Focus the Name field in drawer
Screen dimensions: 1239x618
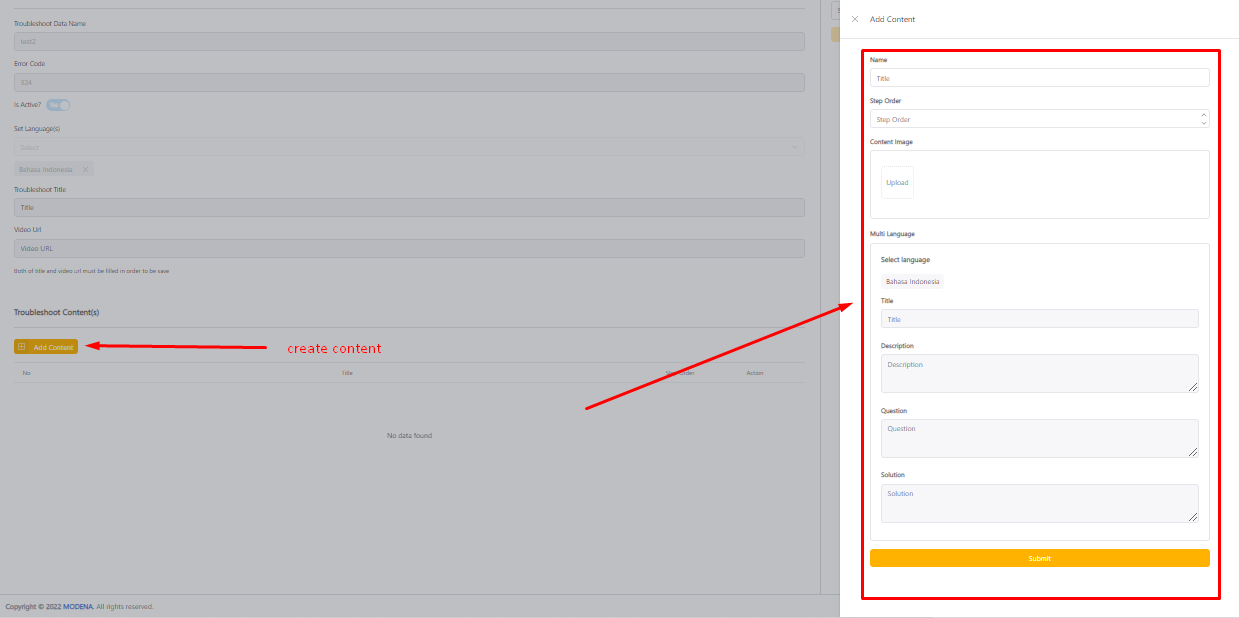pyautogui.click(x=1038, y=78)
